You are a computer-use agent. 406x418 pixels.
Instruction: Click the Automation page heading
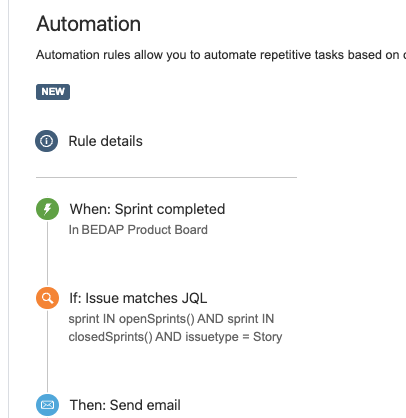[x=89, y=24]
